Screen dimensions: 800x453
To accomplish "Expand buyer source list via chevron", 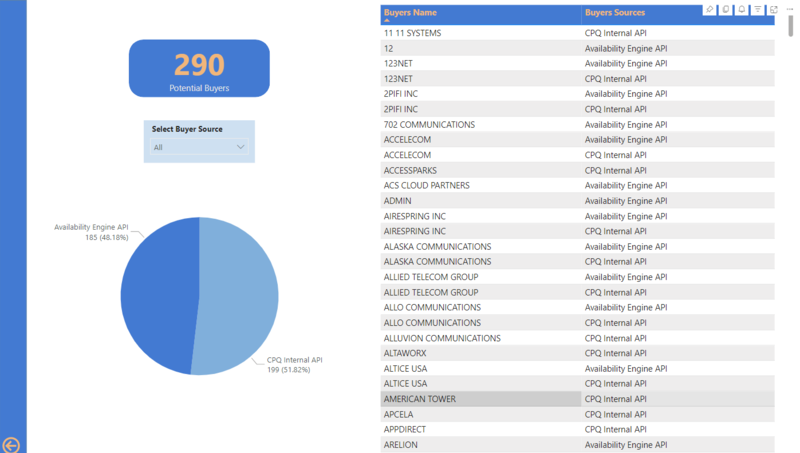I will pyautogui.click(x=240, y=147).
